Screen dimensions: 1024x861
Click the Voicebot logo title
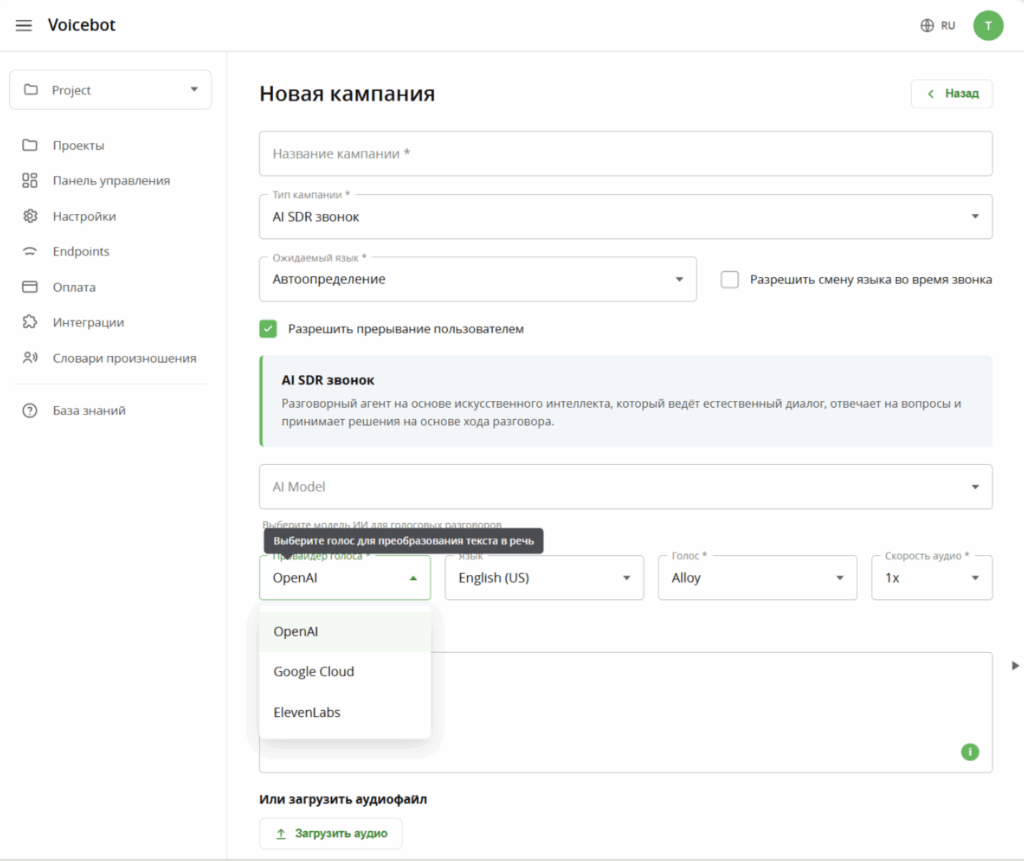[82, 25]
